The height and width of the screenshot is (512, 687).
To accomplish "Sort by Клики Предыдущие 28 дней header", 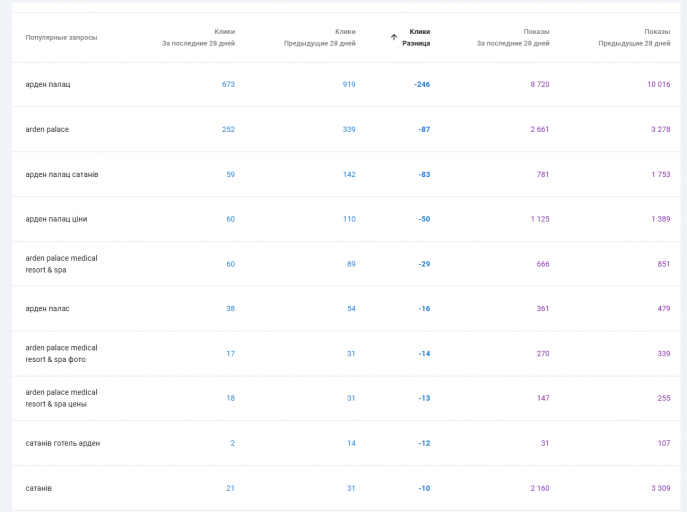I will [320, 37].
